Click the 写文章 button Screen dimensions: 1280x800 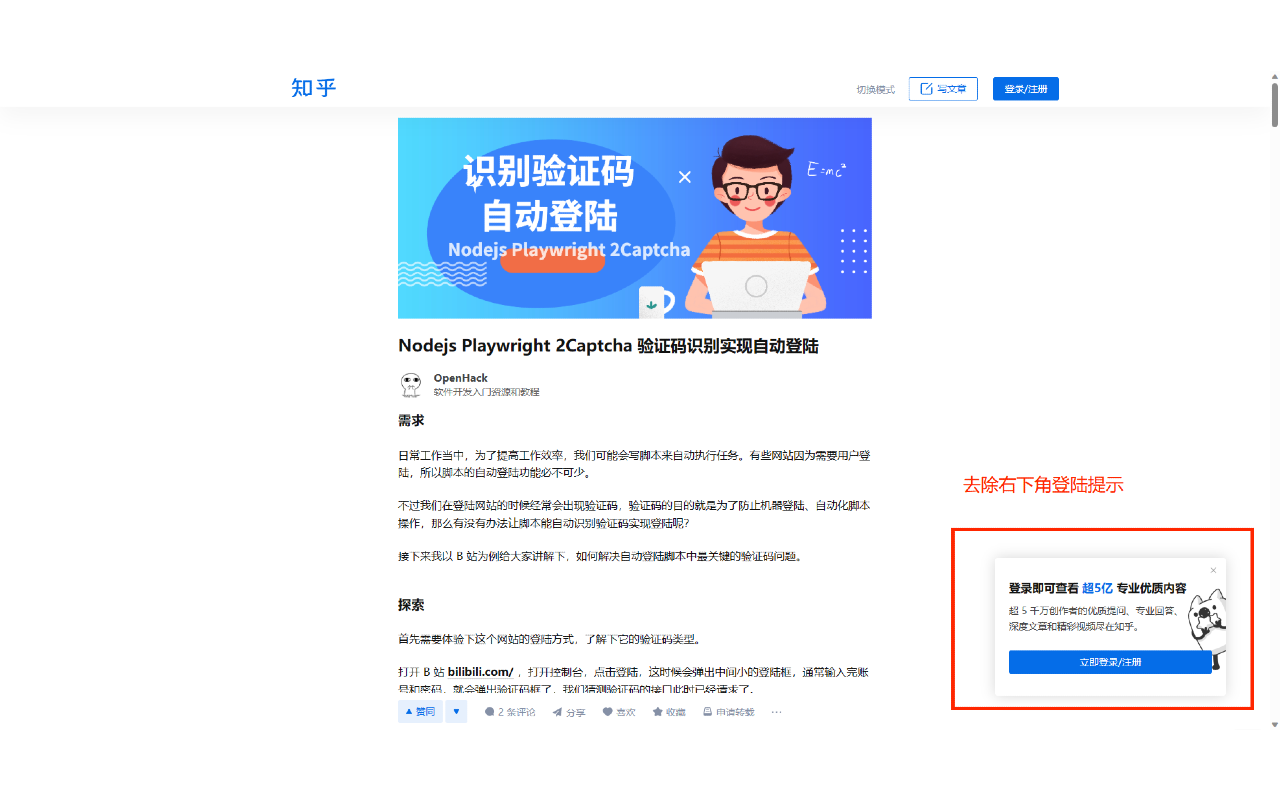tap(943, 89)
